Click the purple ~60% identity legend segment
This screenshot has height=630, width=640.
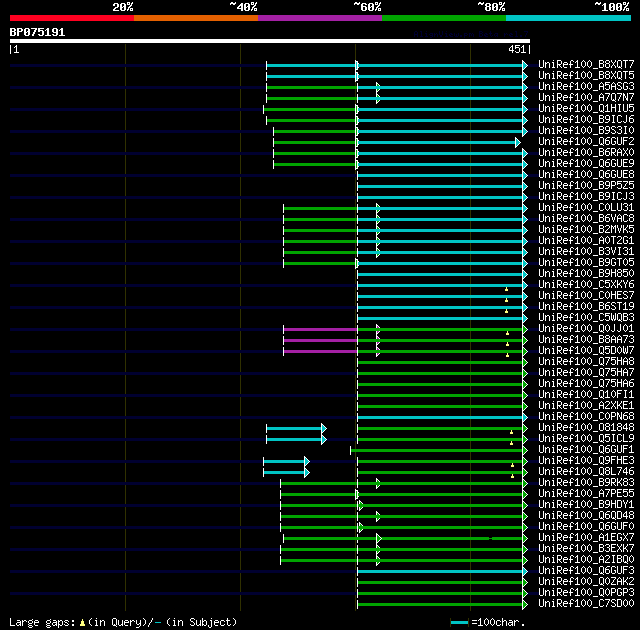click(x=320, y=18)
